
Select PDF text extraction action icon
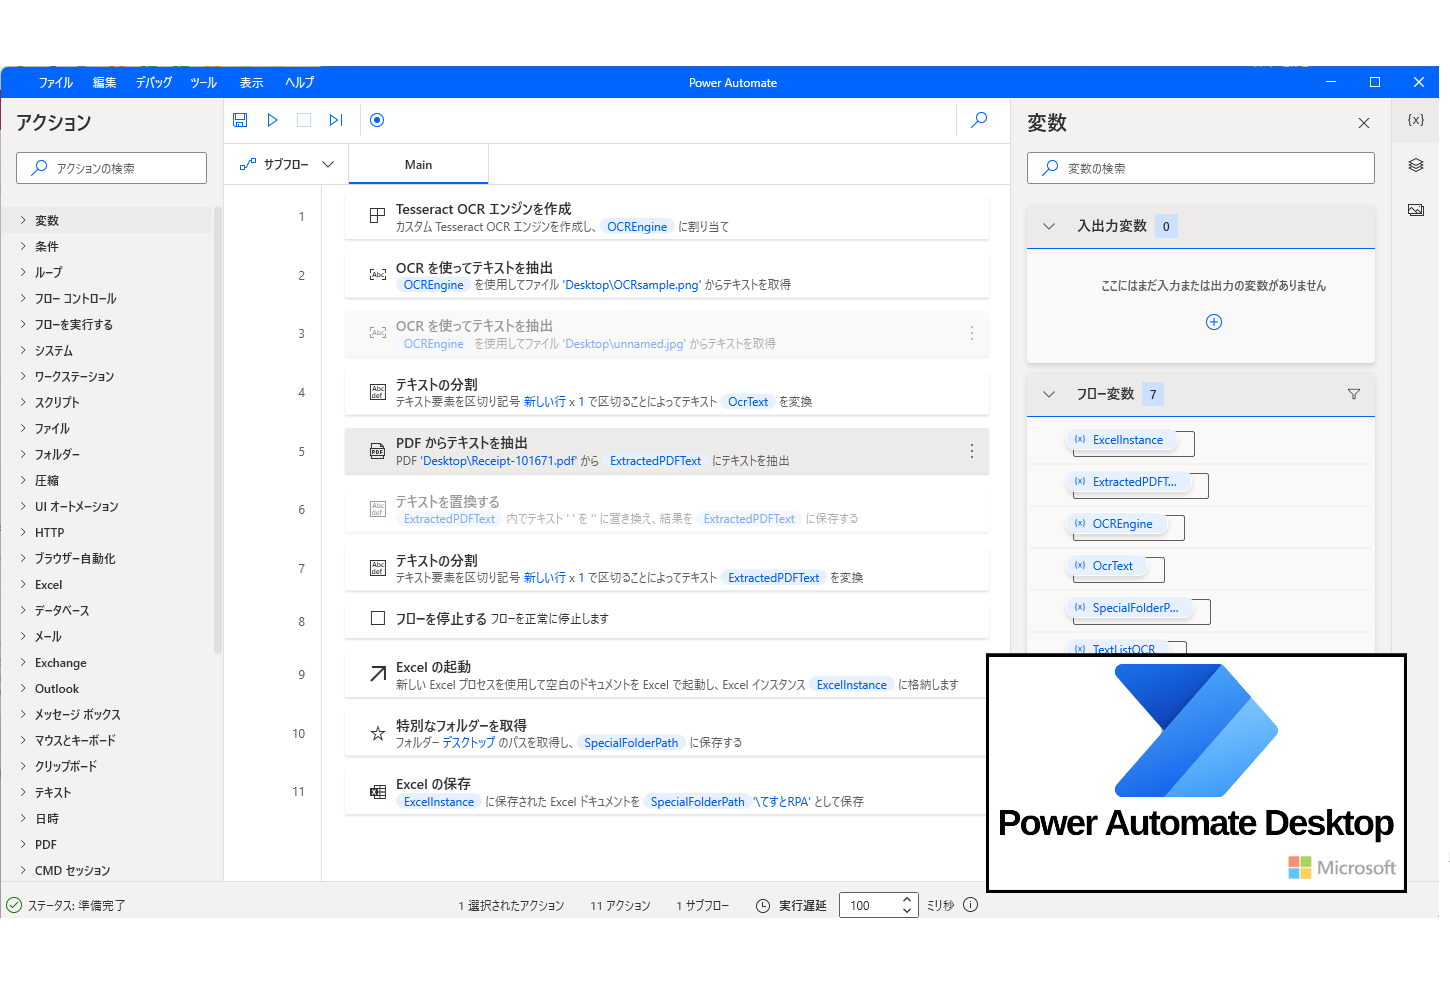point(378,451)
